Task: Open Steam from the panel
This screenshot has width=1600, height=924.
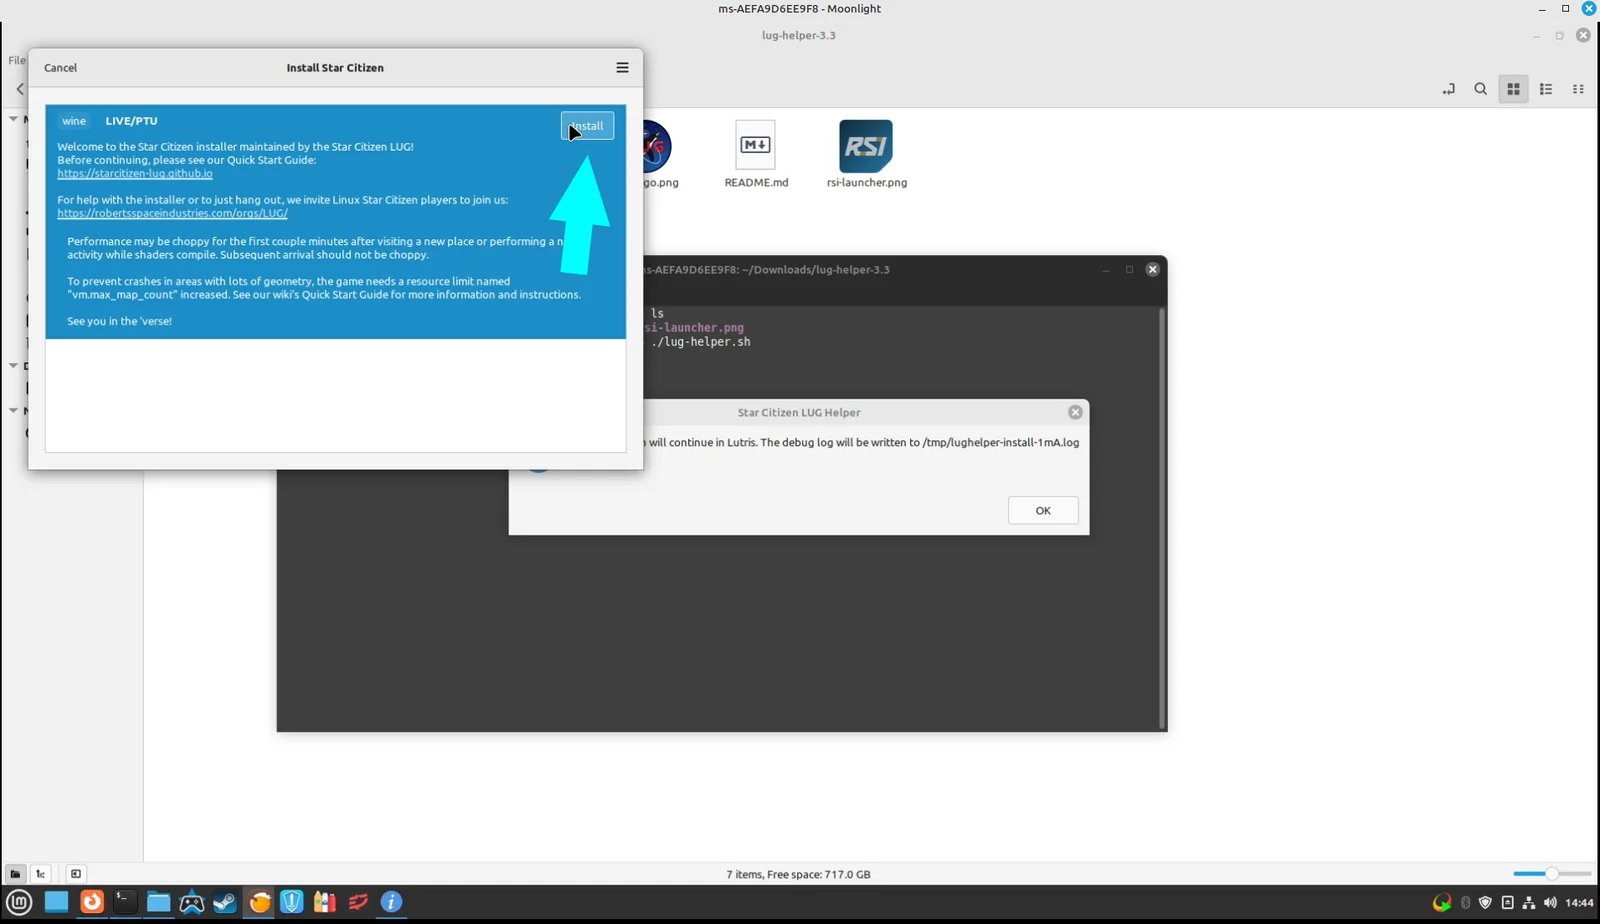Action: [x=225, y=902]
